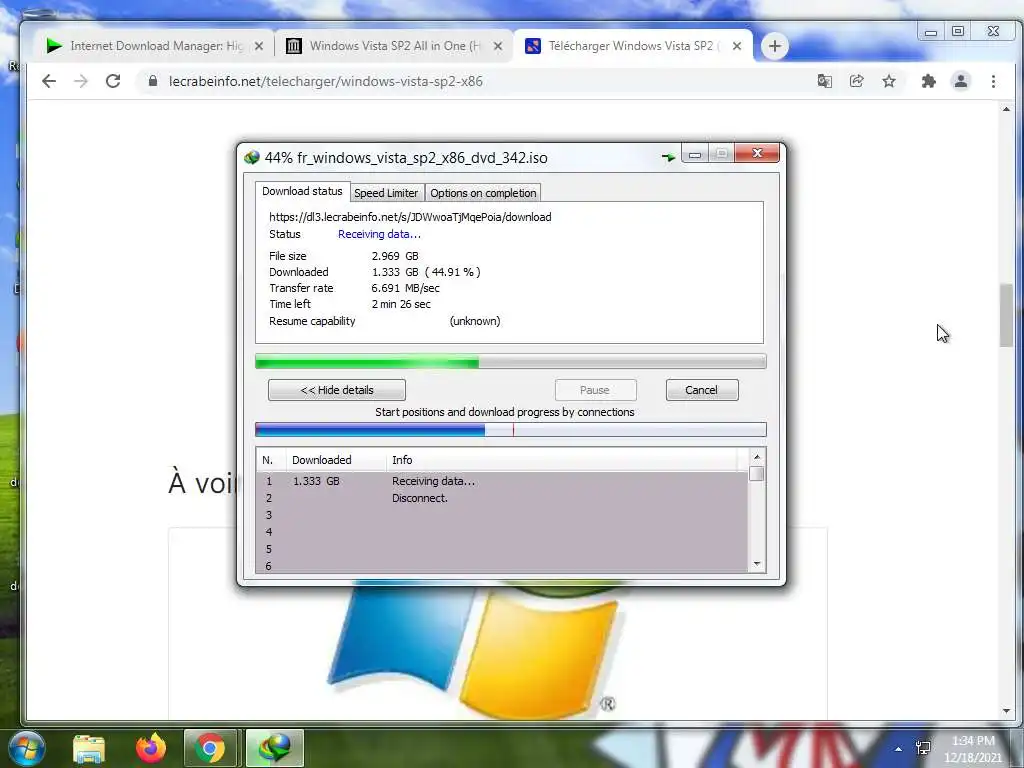The height and width of the screenshot is (768, 1024).
Task: Select connection row 3
Action: pos(502,515)
